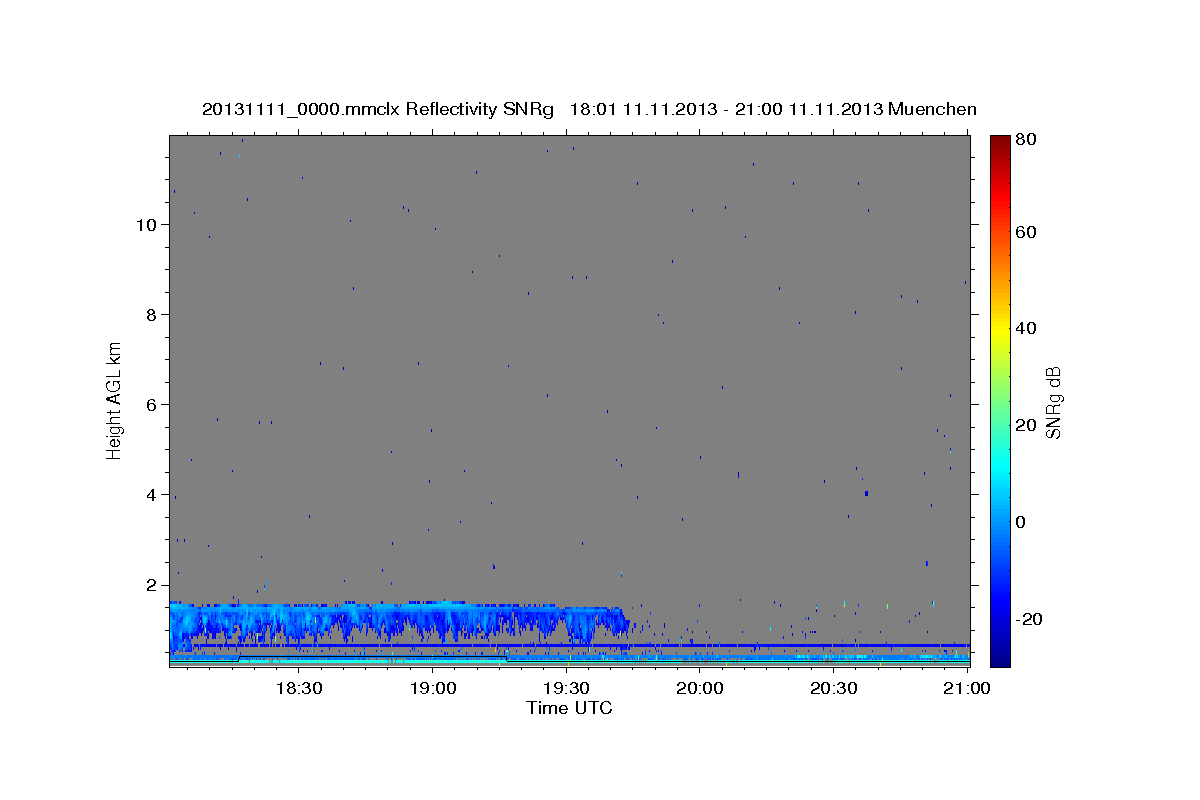The image size is (1200, 800).
Task: Click the colorbar value 0
Action: point(1021,522)
